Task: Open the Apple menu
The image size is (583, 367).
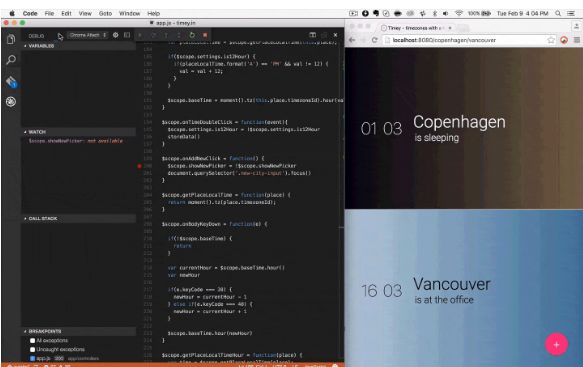Action: [12, 13]
